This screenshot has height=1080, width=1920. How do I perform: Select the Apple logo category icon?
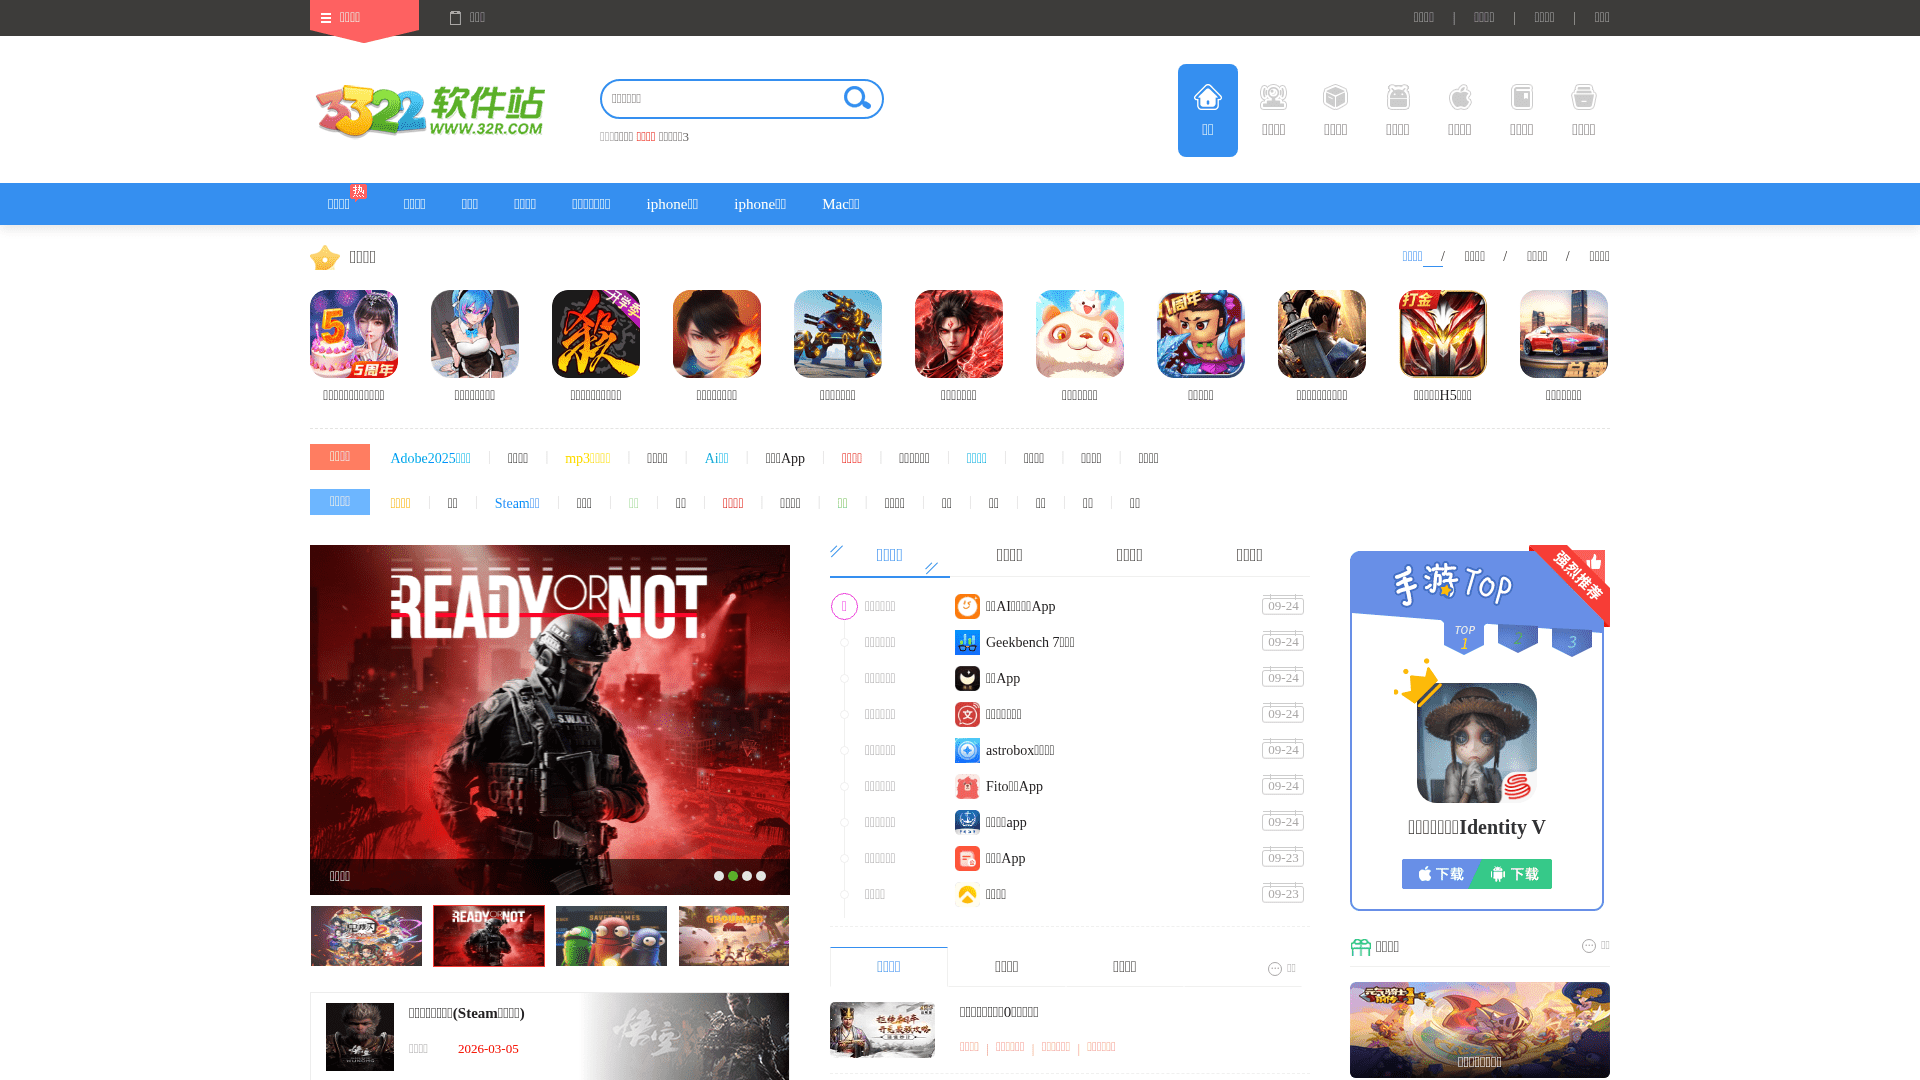point(1460,97)
